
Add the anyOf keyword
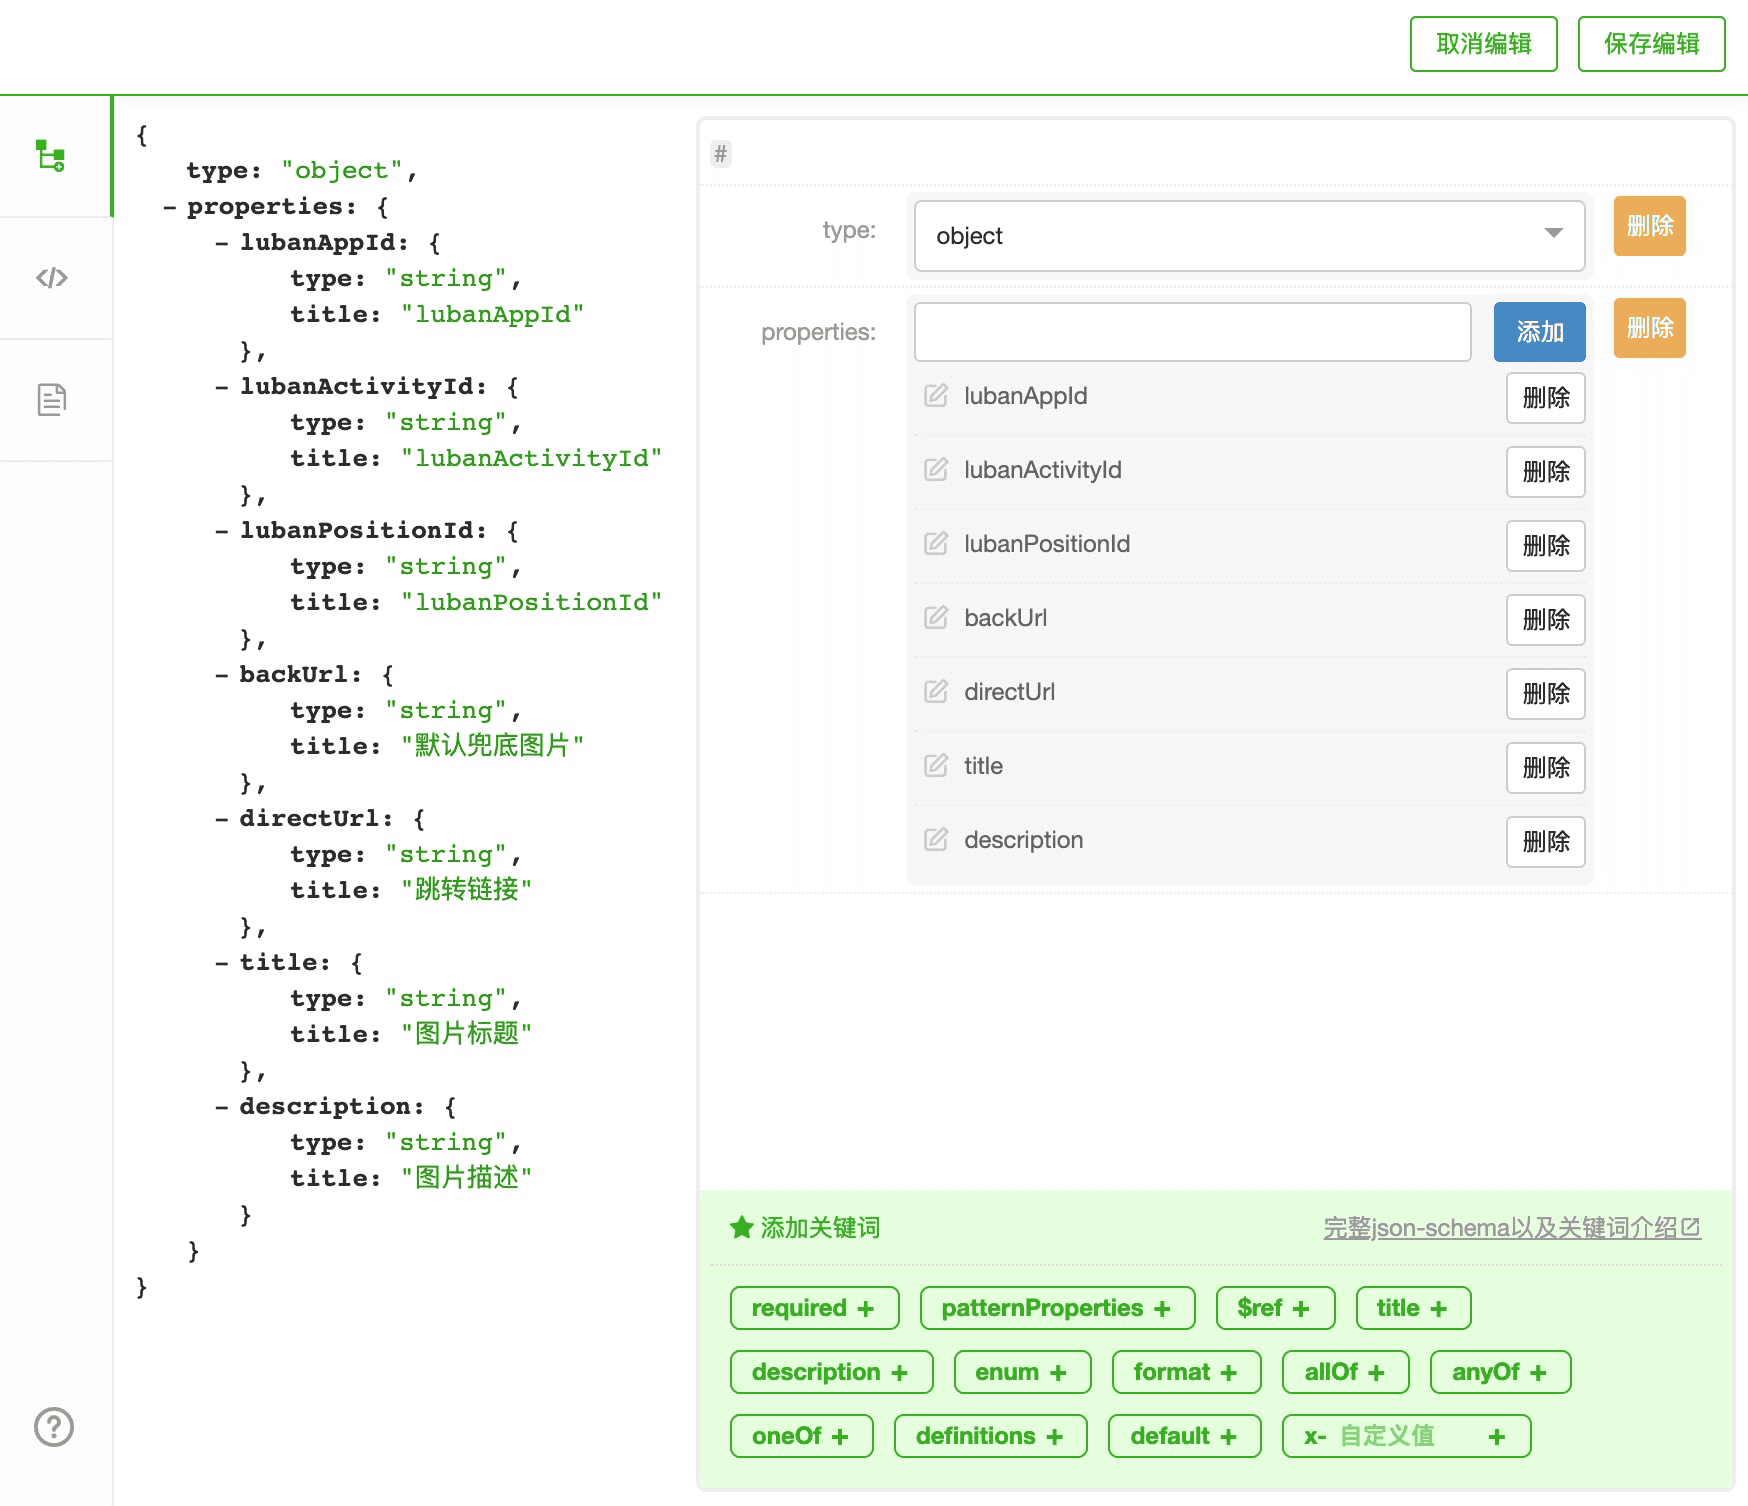1501,1372
